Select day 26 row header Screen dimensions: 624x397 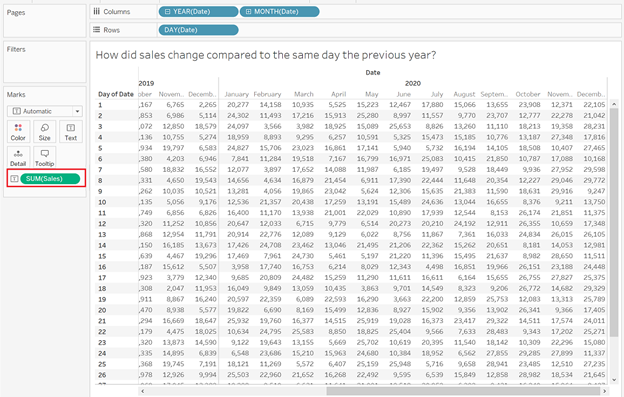pyautogui.click(x=102, y=375)
